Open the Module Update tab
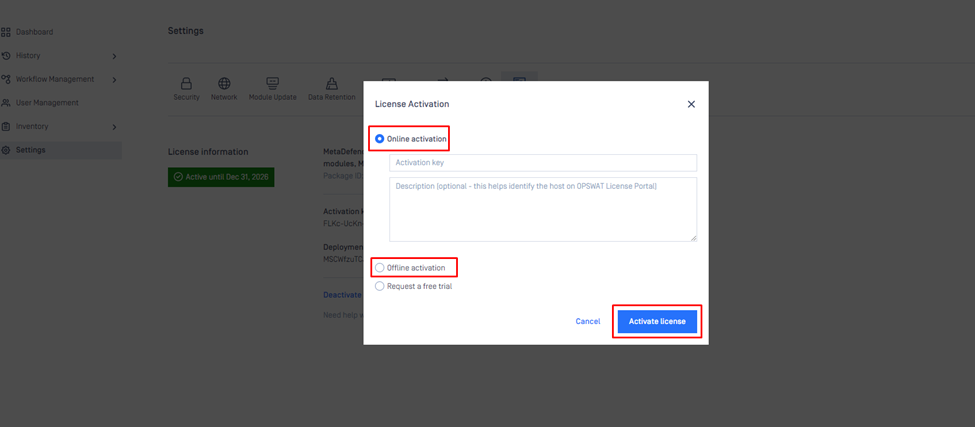Screen dimensions: 975x427 click(272, 90)
